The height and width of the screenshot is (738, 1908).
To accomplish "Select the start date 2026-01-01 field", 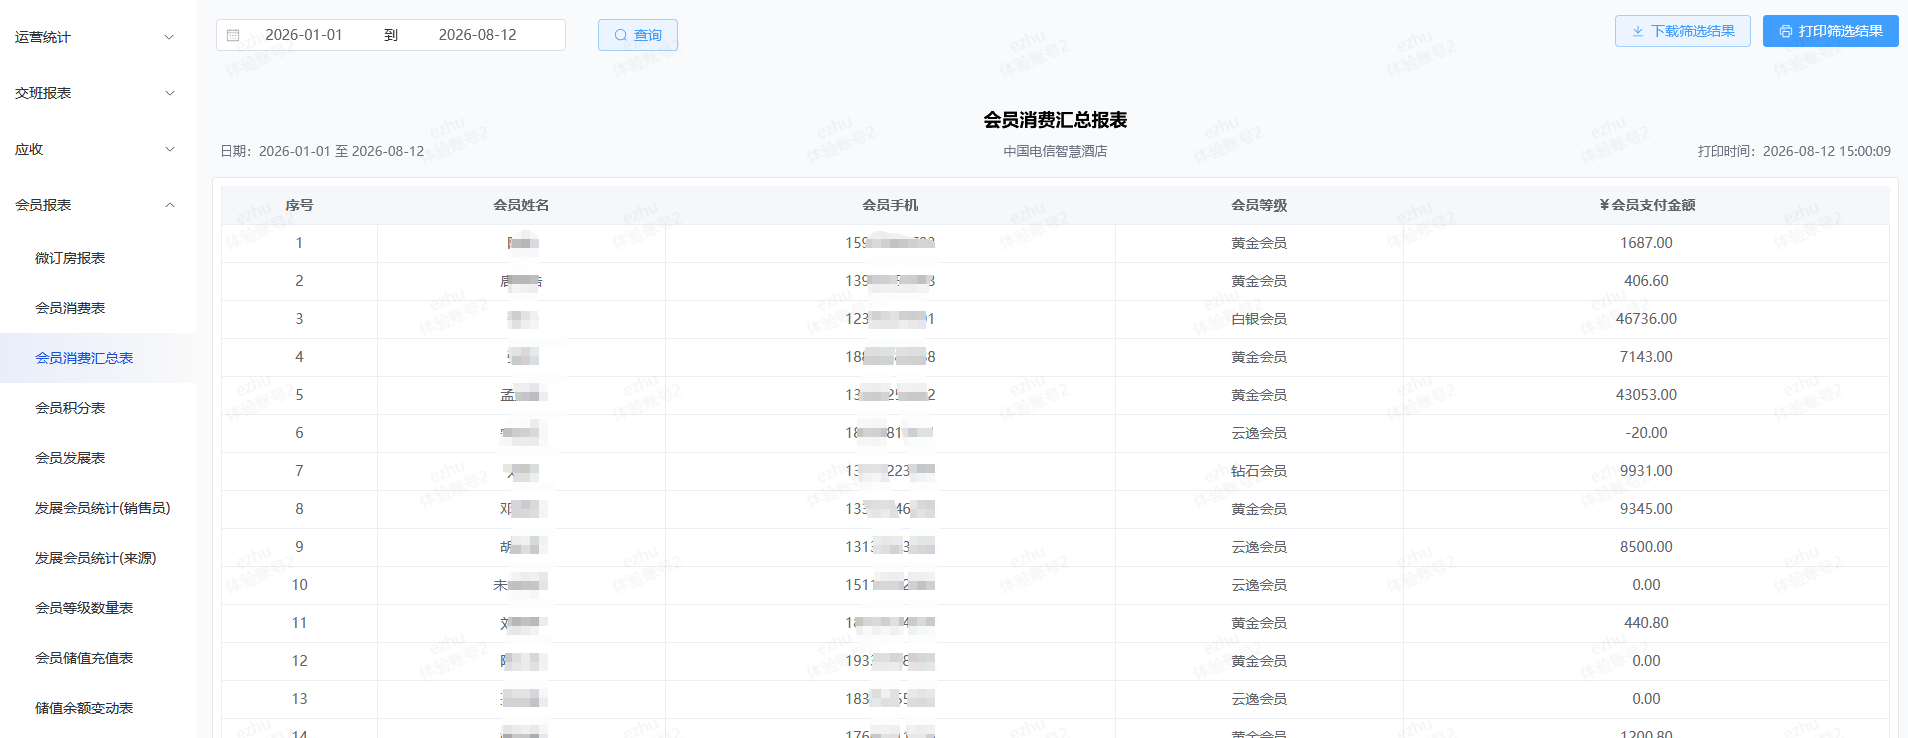I will pos(304,35).
